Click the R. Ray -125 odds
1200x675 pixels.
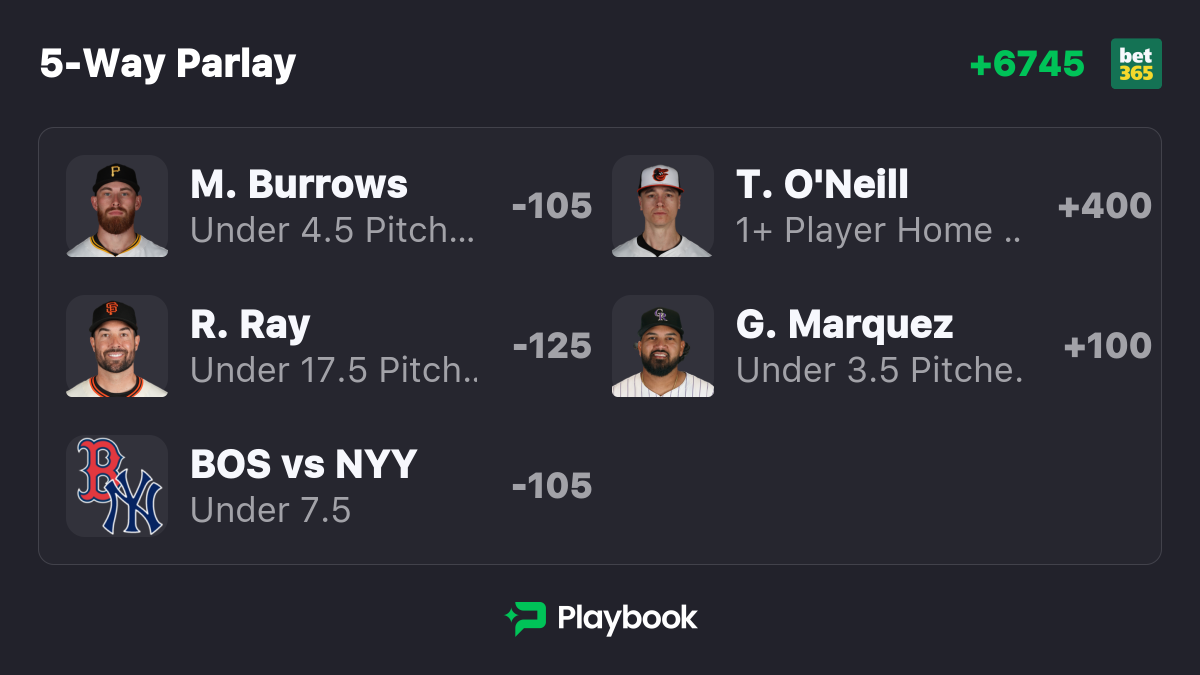click(552, 346)
